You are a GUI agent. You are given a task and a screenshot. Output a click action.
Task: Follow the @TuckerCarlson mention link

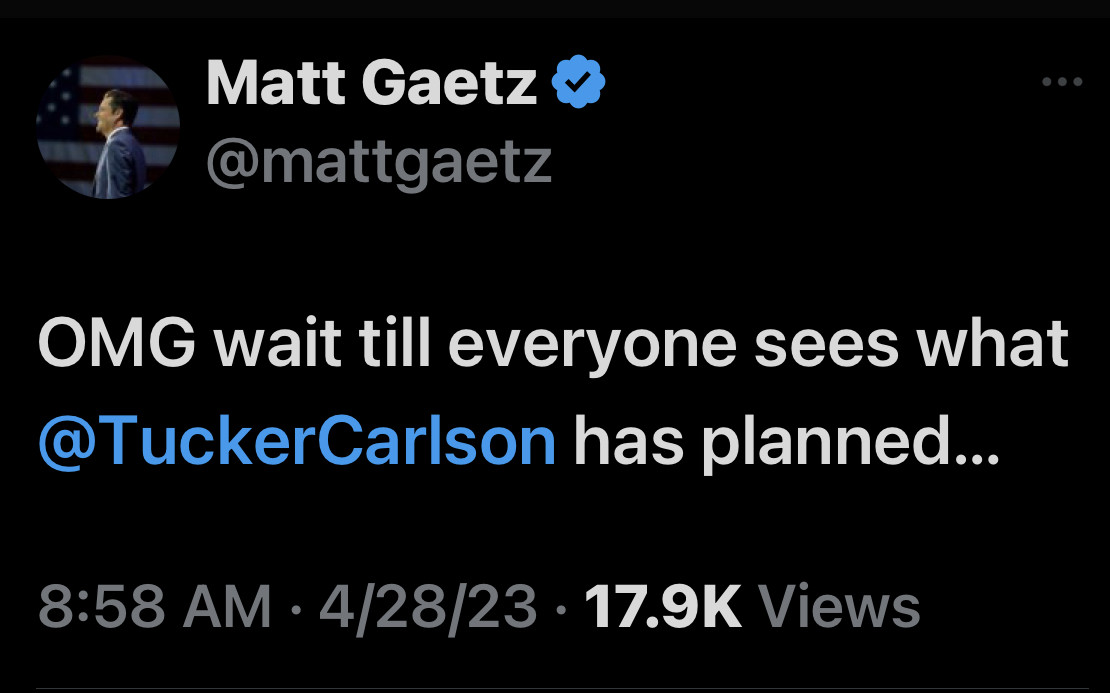(297, 441)
